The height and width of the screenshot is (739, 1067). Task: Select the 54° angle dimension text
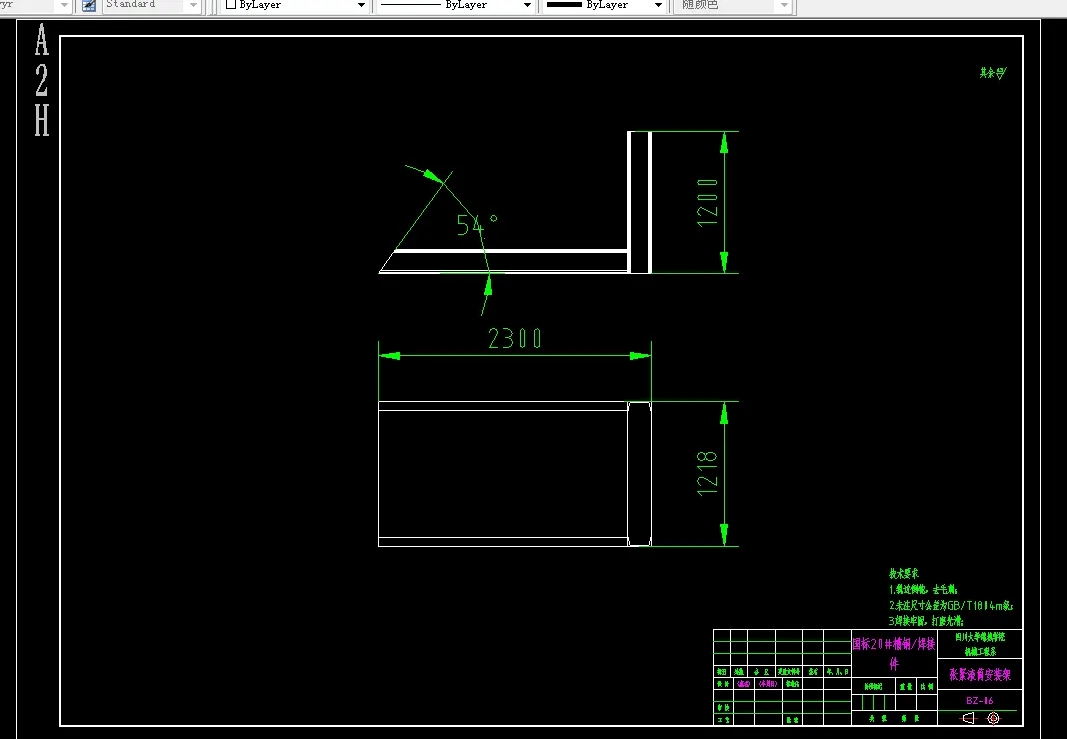pyautogui.click(x=477, y=224)
